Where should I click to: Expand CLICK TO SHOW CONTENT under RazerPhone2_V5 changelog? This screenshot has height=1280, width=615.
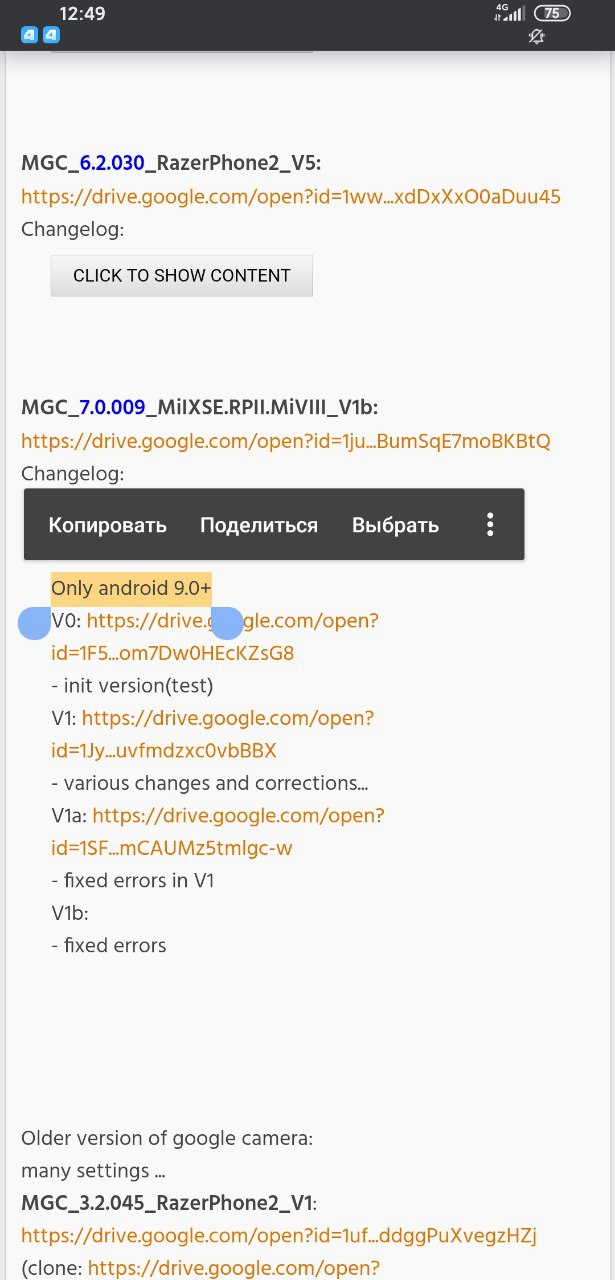tap(182, 276)
